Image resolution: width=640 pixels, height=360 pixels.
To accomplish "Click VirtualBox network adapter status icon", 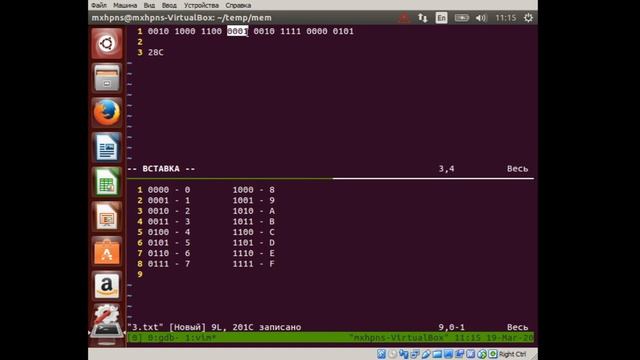I will pyautogui.click(x=415, y=354).
